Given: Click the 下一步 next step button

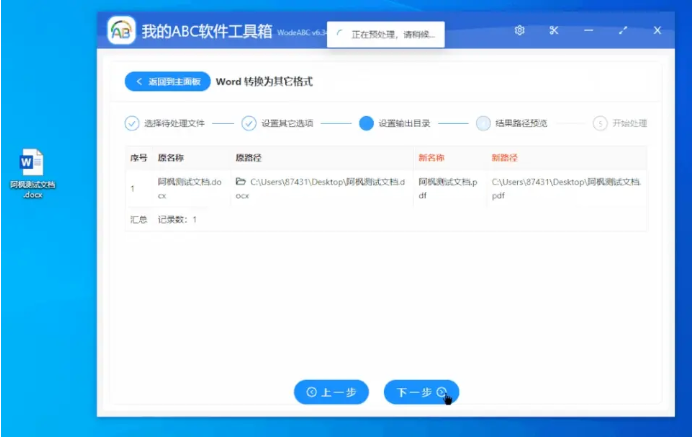Looking at the screenshot, I should (421, 392).
